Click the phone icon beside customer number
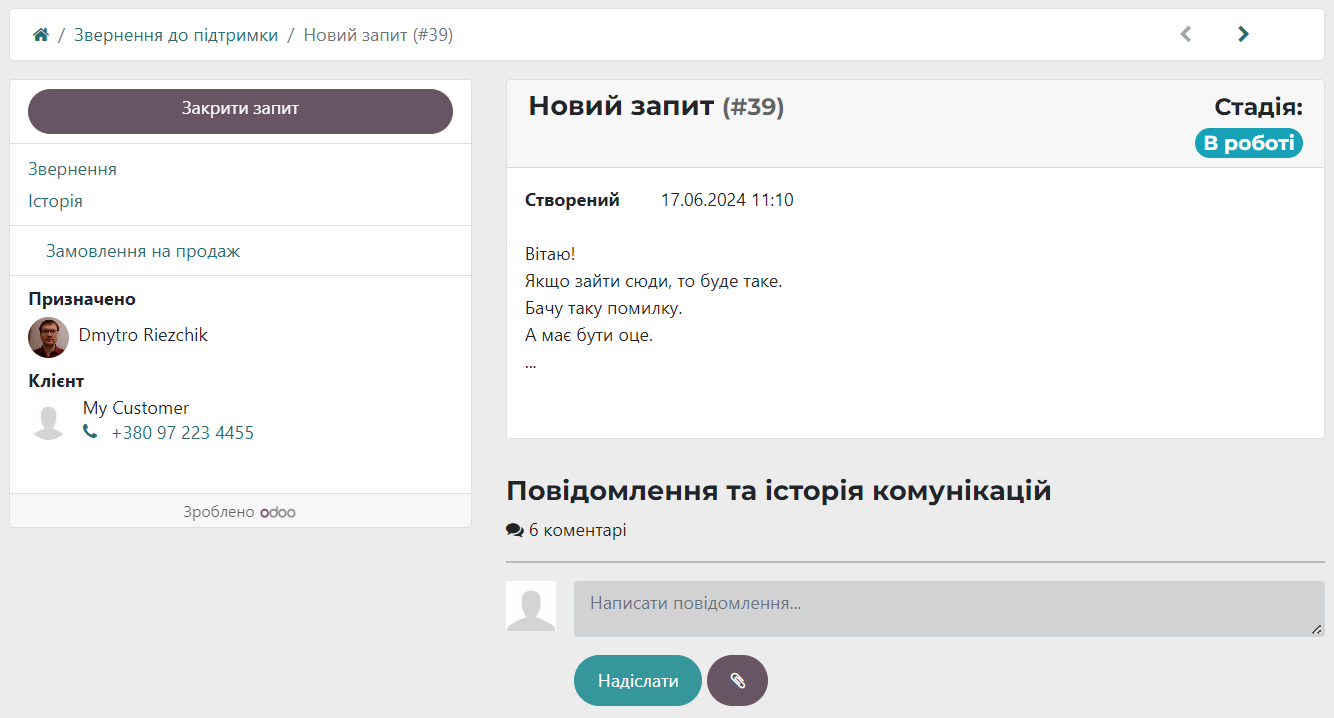Image resolution: width=1334 pixels, height=718 pixels. point(90,432)
